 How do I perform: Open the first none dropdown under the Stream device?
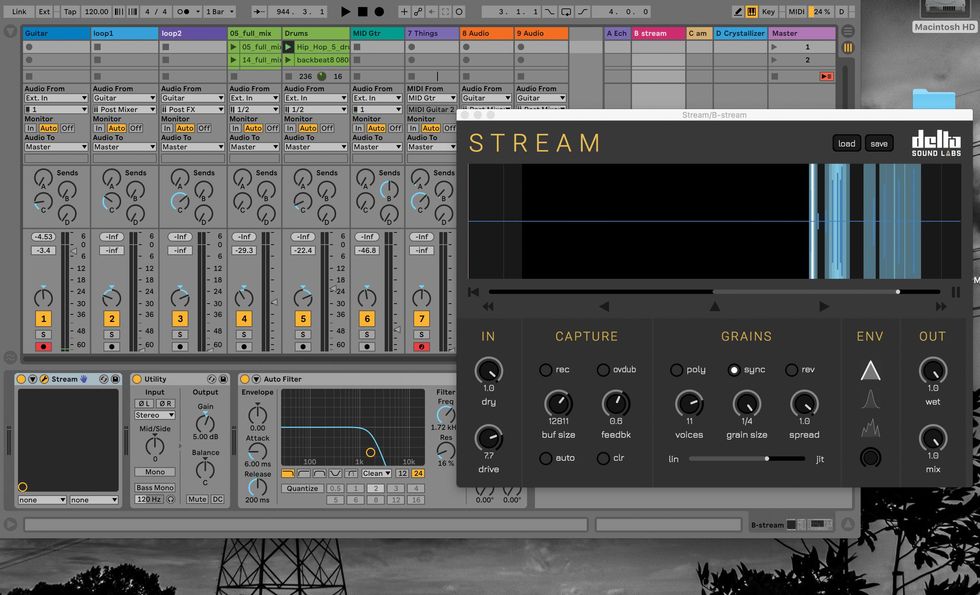(x=42, y=500)
